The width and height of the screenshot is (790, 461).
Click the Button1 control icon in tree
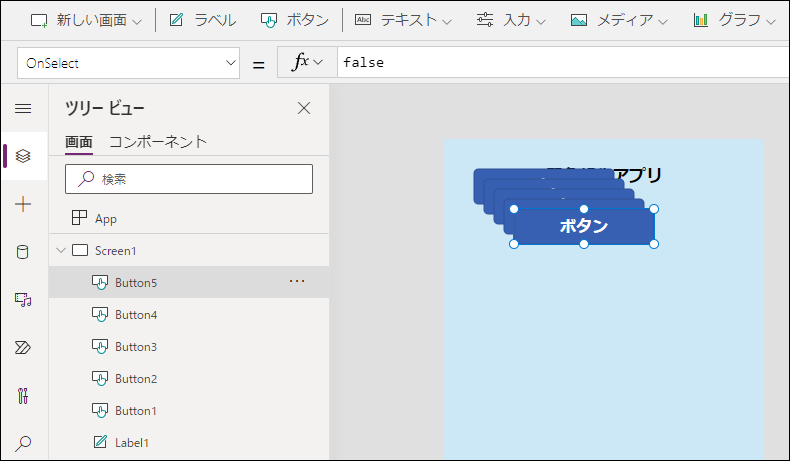pos(100,410)
